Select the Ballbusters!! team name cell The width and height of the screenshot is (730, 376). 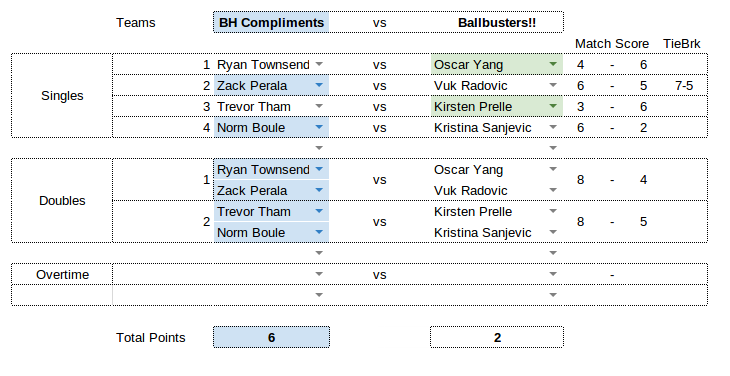coord(497,22)
